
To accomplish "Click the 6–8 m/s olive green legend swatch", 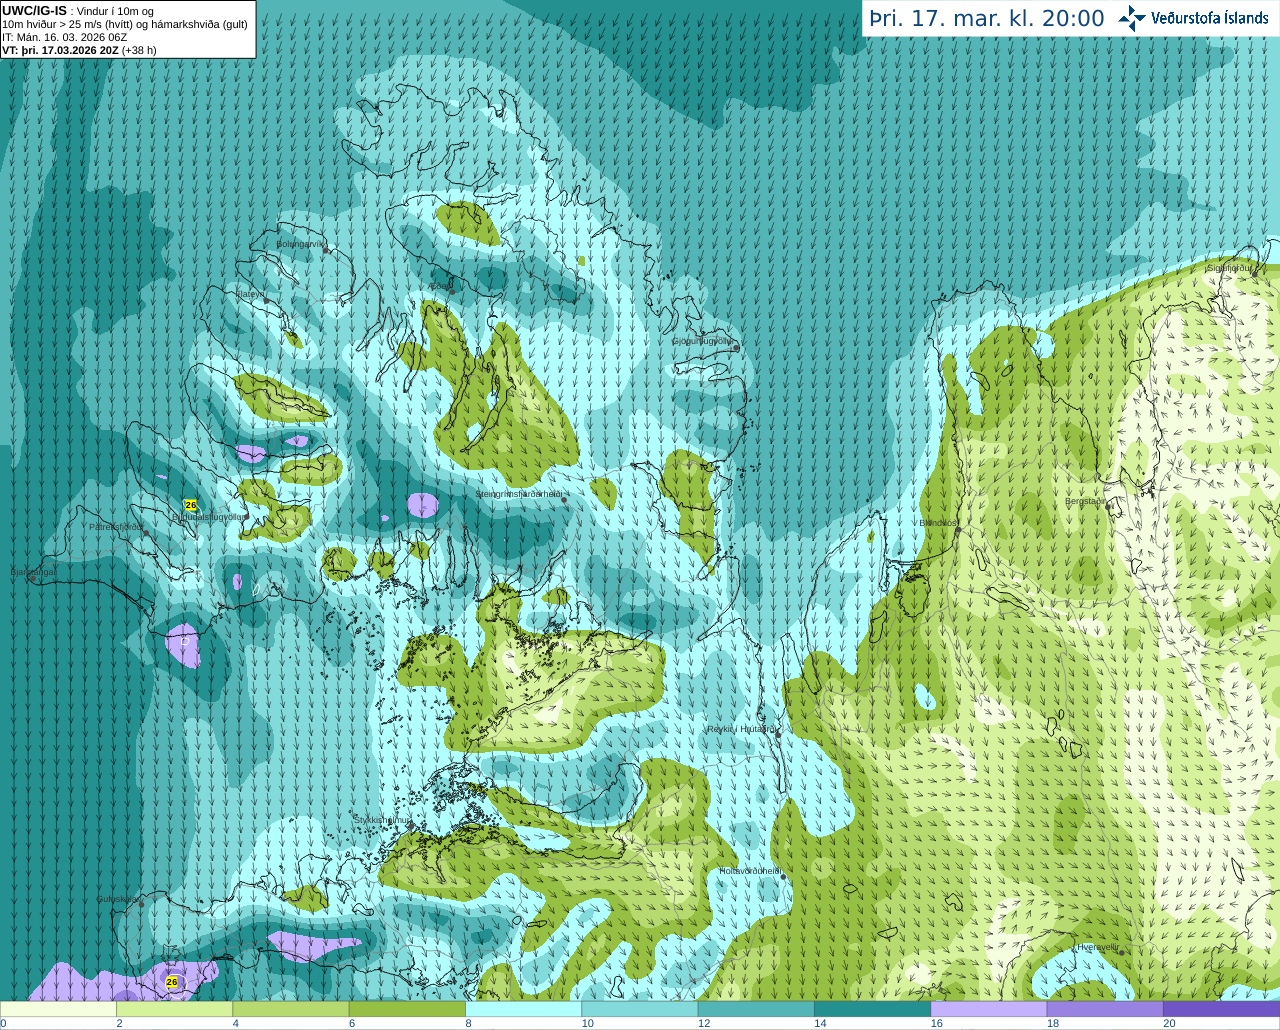I will (x=407, y=1009).
